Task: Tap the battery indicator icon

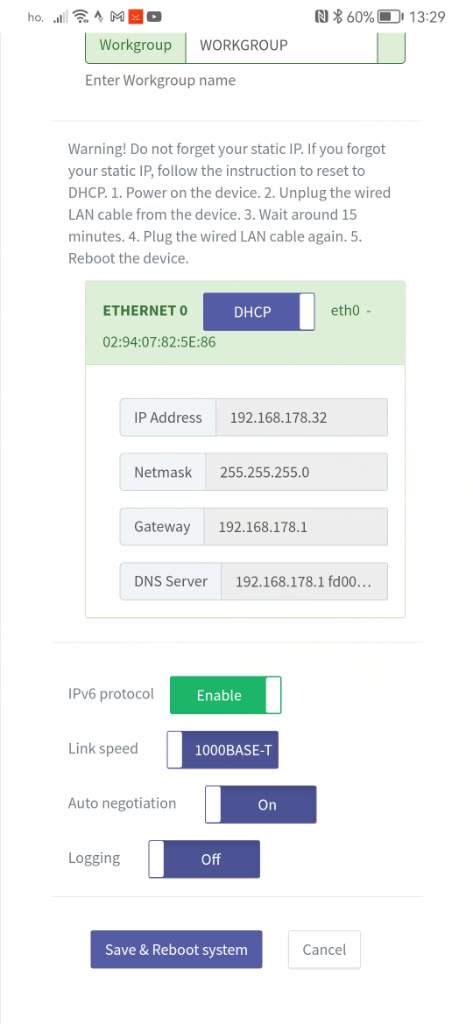Action: tap(391, 17)
